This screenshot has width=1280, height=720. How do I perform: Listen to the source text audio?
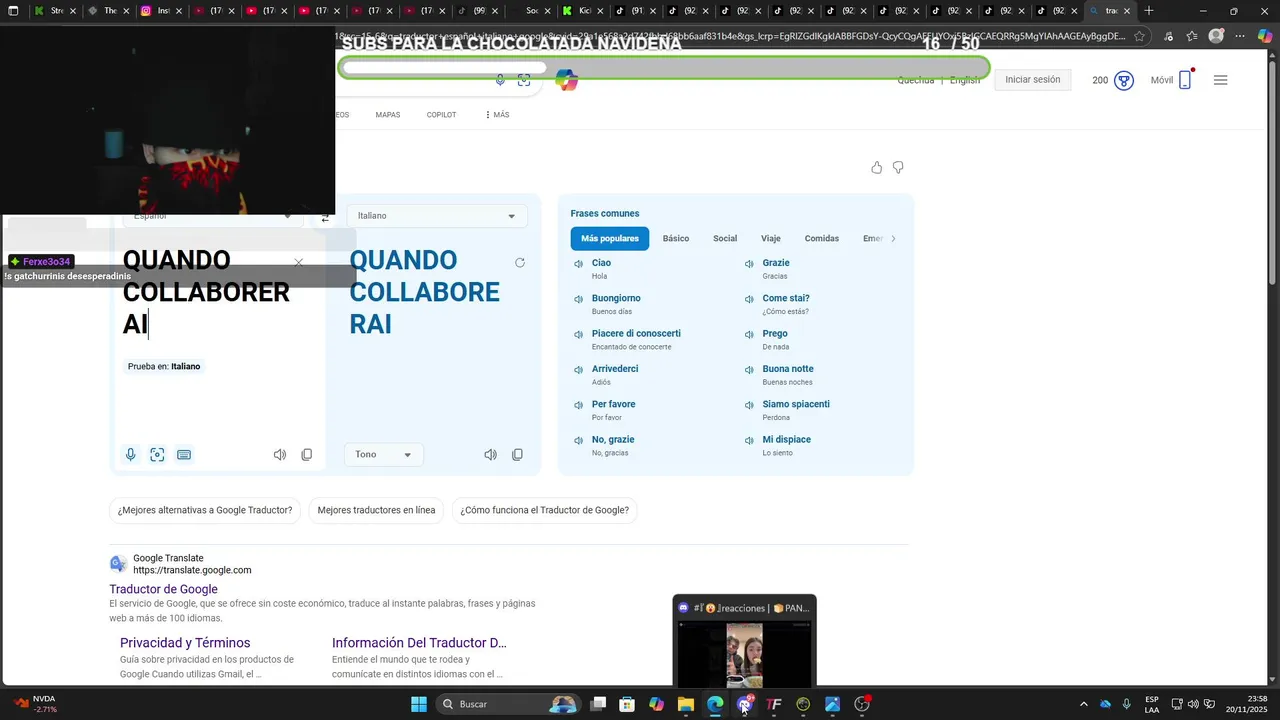pos(280,455)
